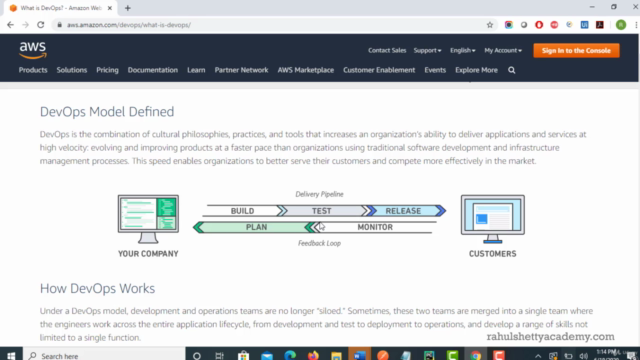The width and height of the screenshot is (640, 360).
Task: Open the Adobe Acrobat extension icon
Action: (600, 25)
